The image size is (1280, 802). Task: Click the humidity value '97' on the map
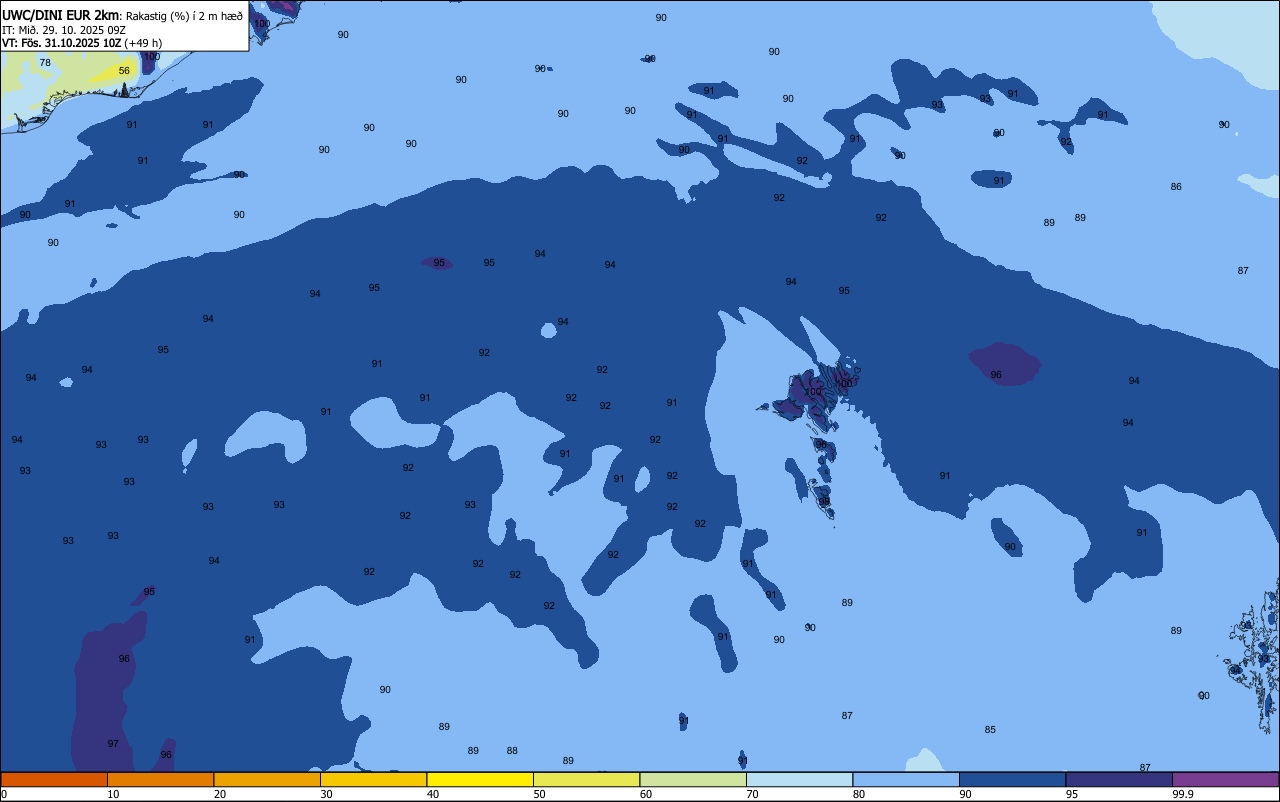(x=113, y=744)
